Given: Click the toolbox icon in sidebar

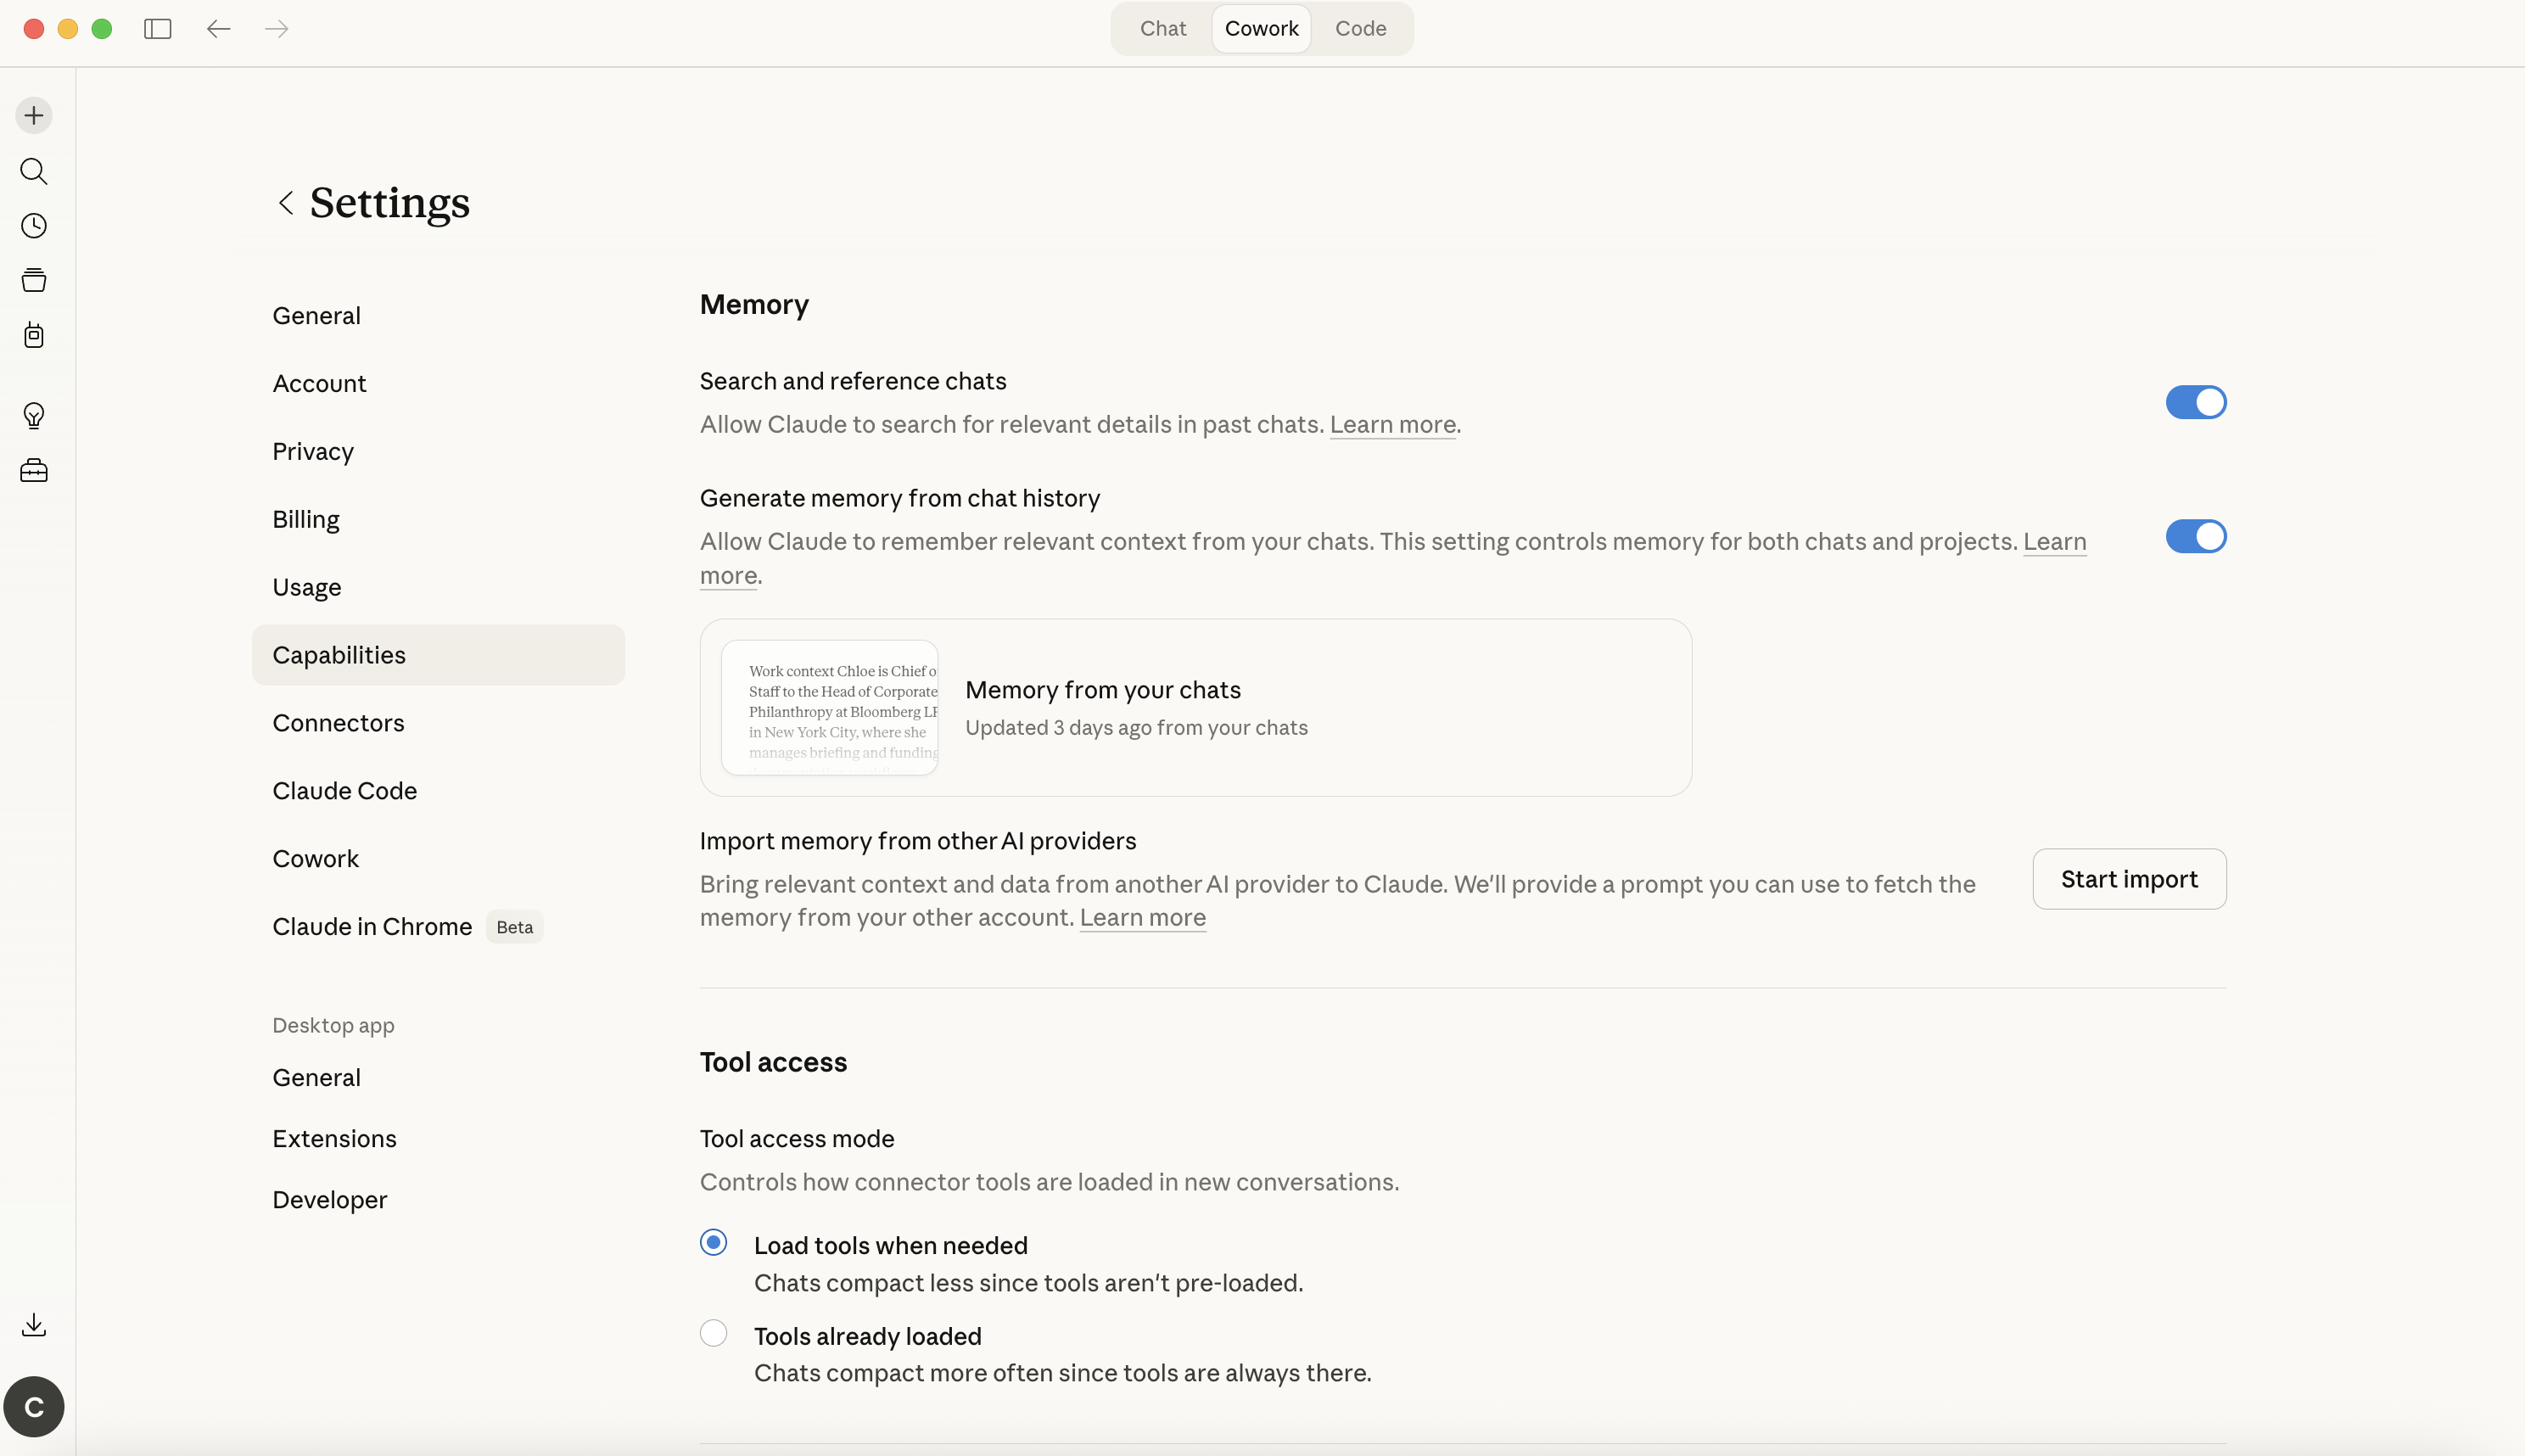Looking at the screenshot, I should click(x=34, y=470).
